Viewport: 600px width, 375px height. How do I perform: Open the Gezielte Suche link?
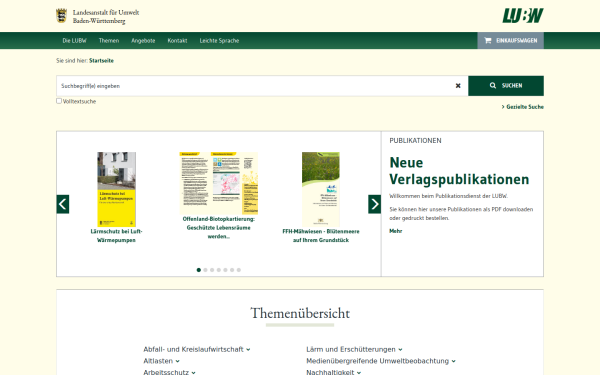click(523, 107)
